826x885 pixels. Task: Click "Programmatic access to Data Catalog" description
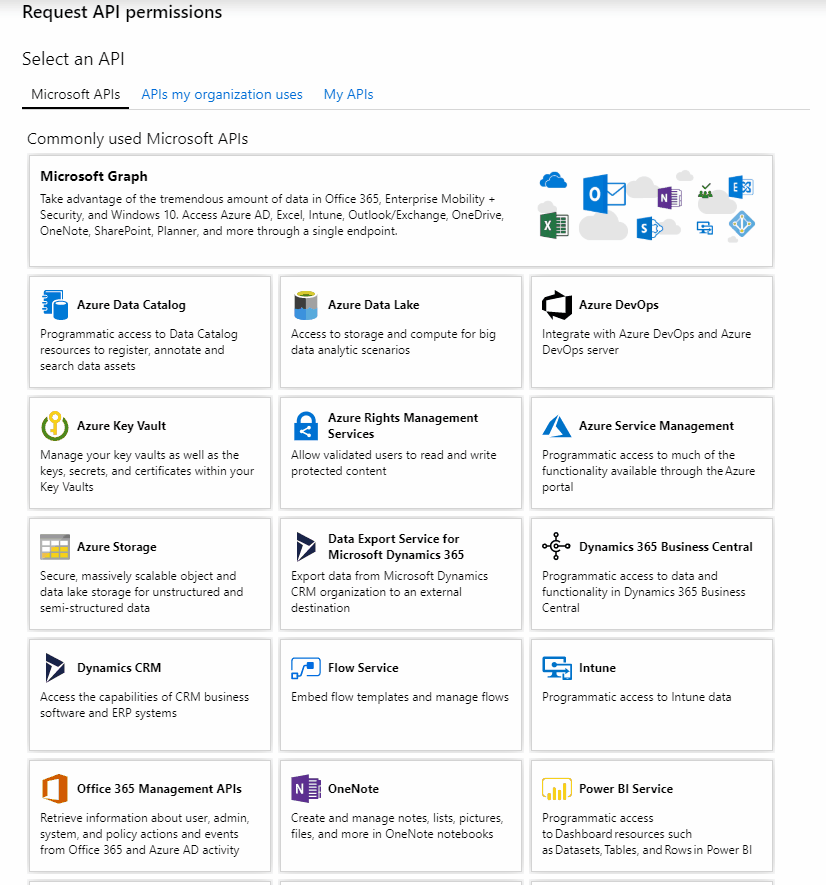pyautogui.click(x=139, y=350)
